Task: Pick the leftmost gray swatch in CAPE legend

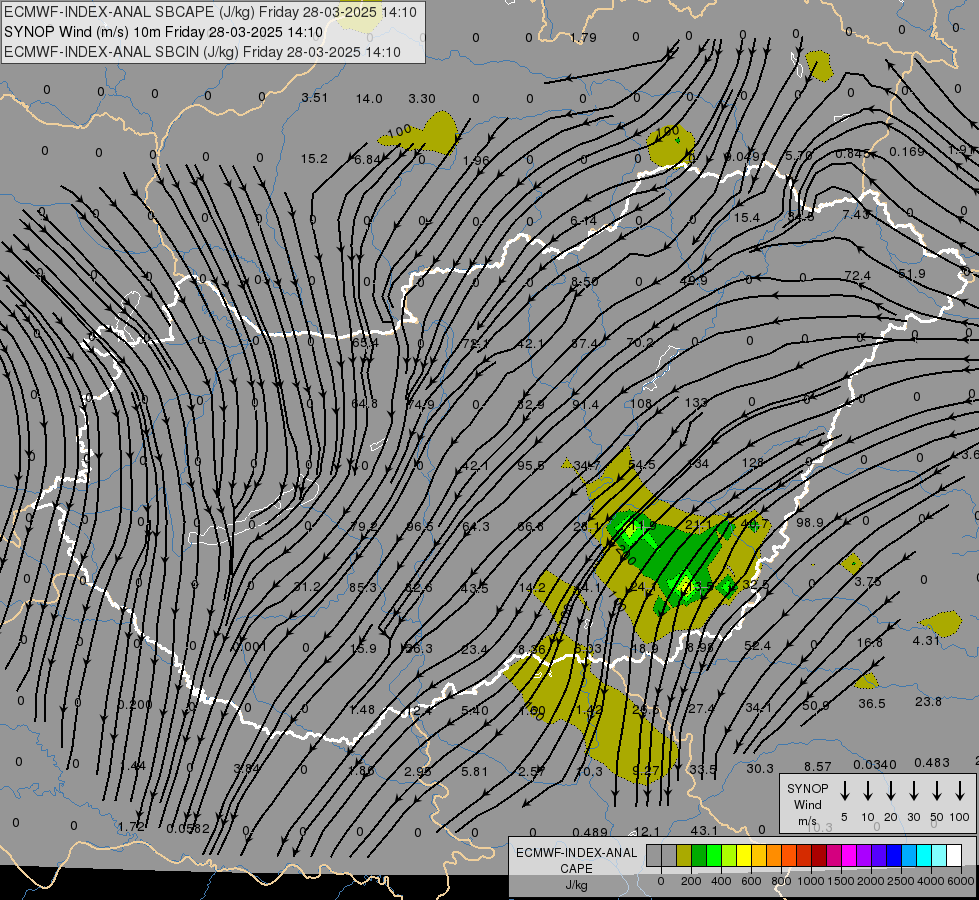Action: click(x=654, y=855)
